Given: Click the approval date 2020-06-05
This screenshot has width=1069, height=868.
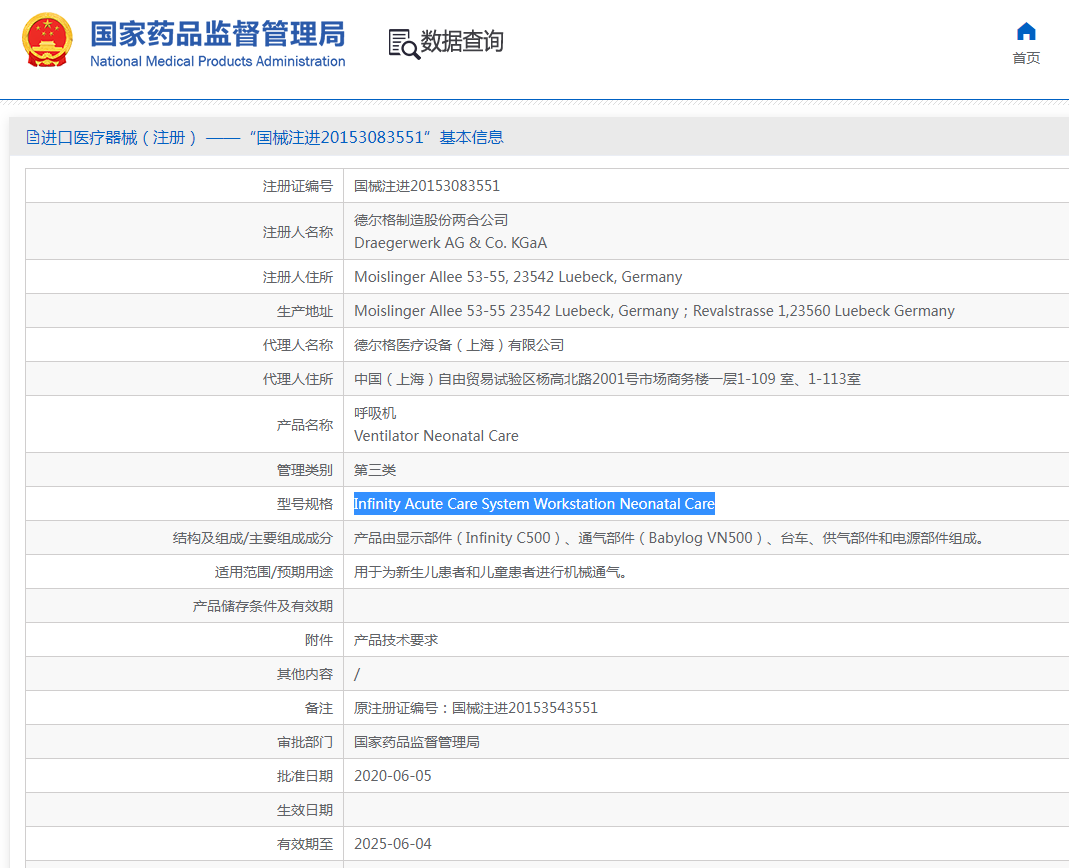Looking at the screenshot, I should click(393, 776).
